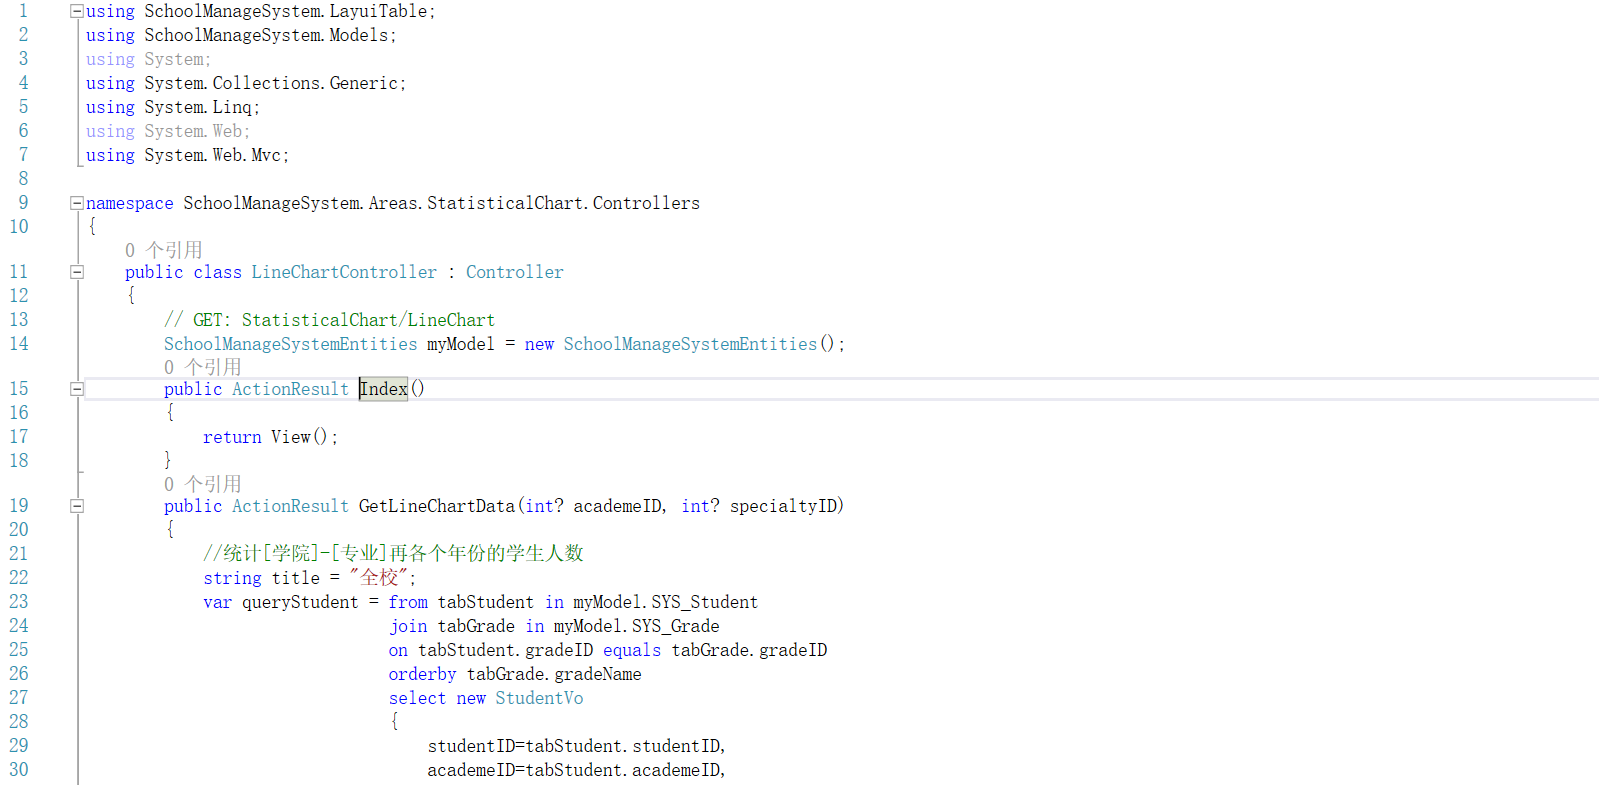Collapse the GetLineChartData method block
The height and width of the screenshot is (785, 1599).
tap(77, 506)
